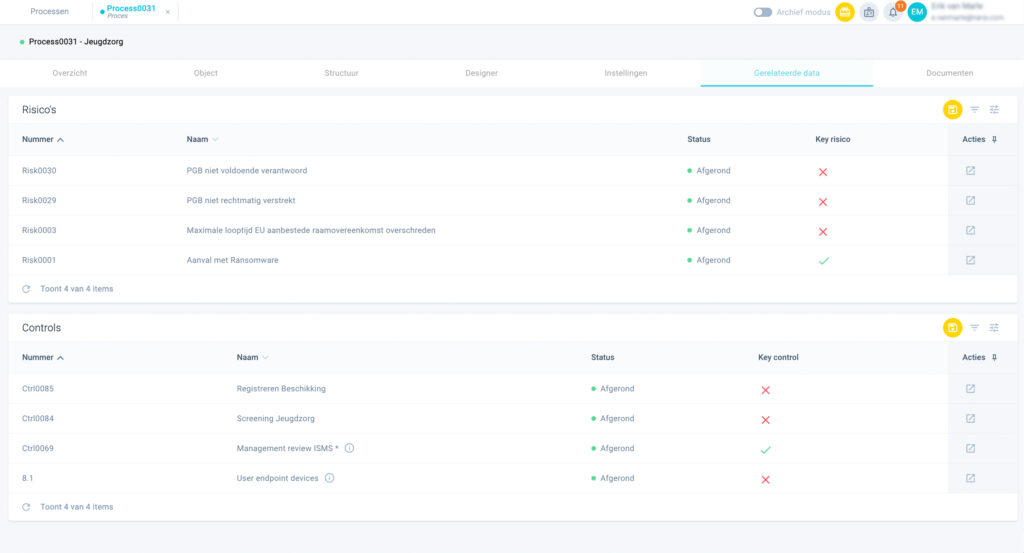Expand Naam column sort in Risico's table

215,139
